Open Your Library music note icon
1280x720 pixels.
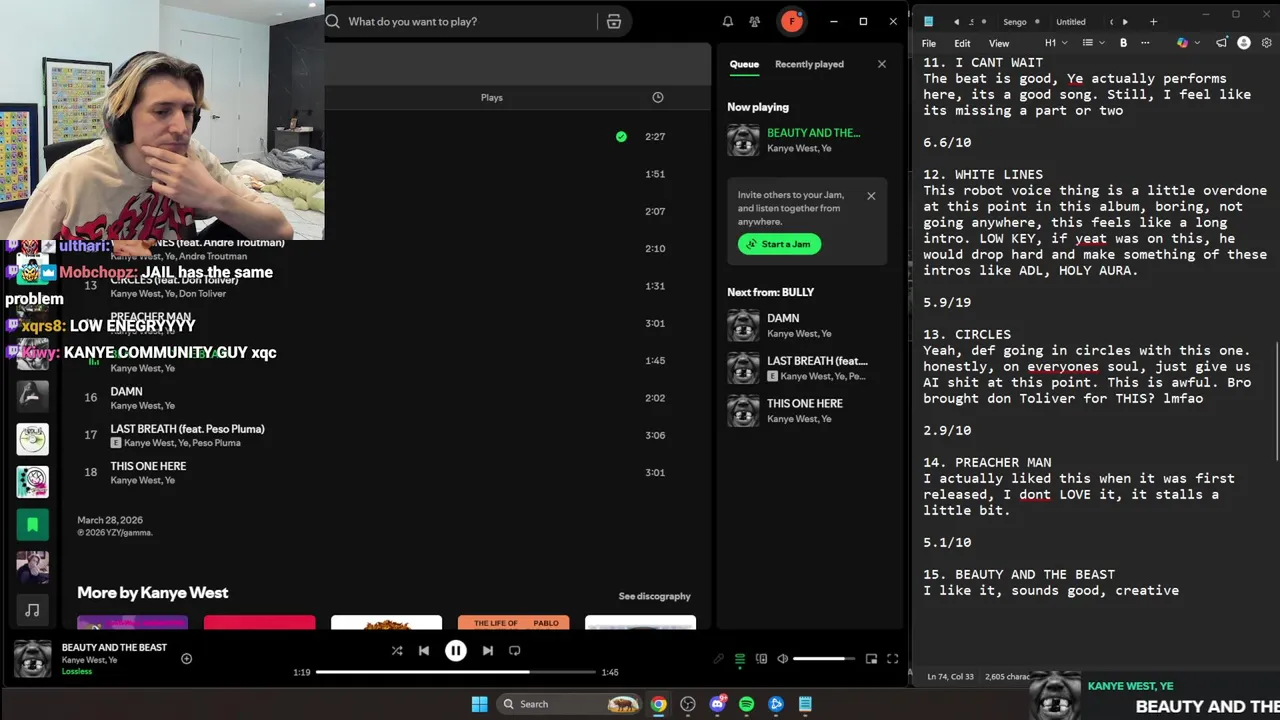(x=32, y=610)
